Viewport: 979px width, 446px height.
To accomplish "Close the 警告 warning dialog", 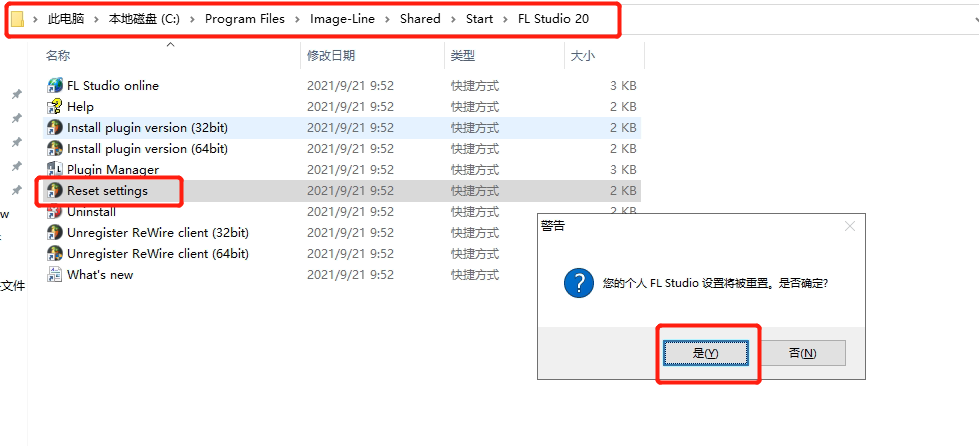I will point(849,226).
